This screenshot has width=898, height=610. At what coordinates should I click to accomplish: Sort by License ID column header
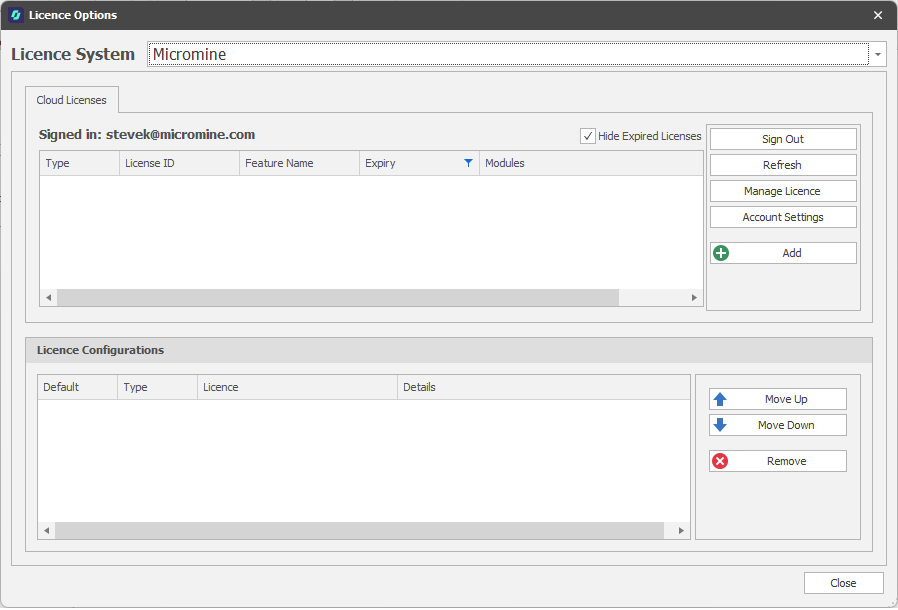[x=178, y=163]
